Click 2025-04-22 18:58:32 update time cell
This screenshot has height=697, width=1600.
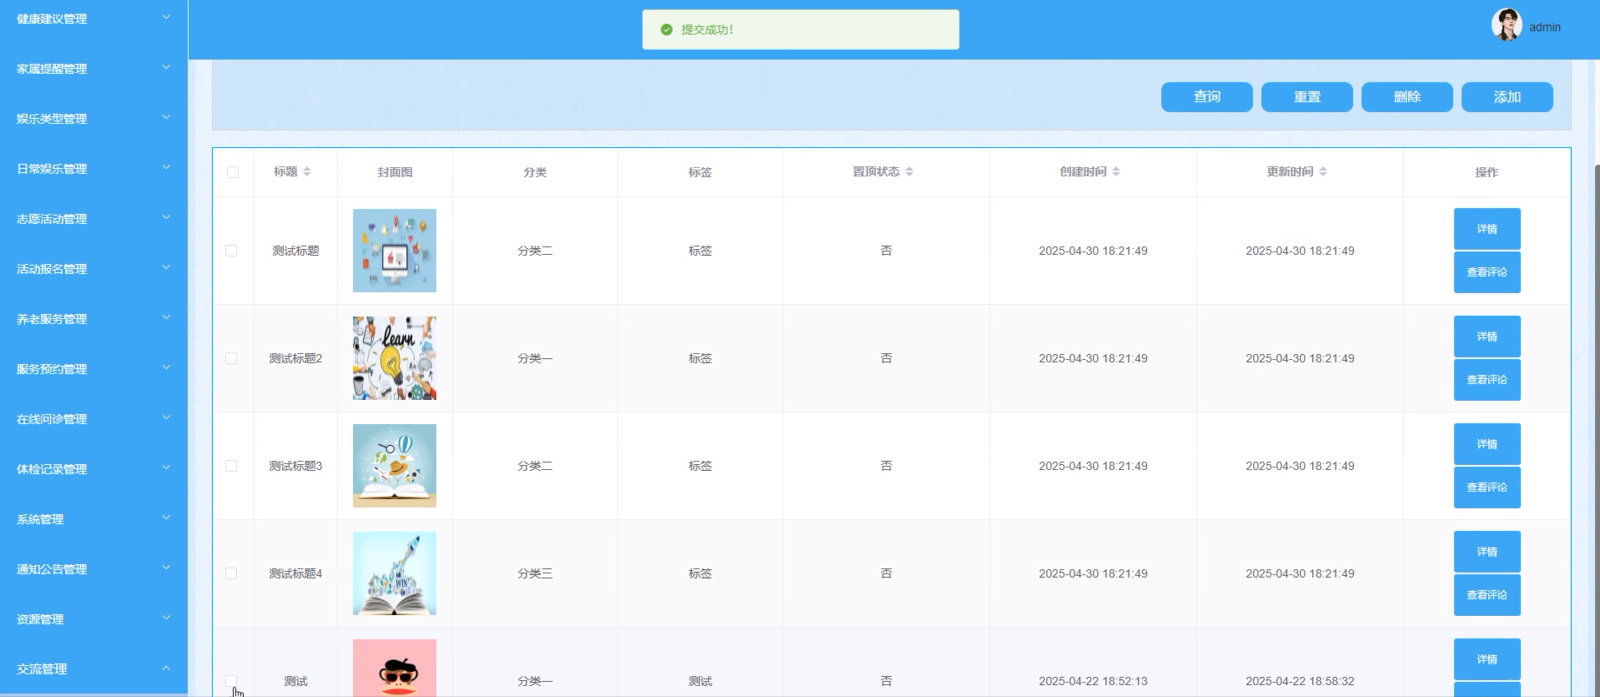tap(1300, 681)
